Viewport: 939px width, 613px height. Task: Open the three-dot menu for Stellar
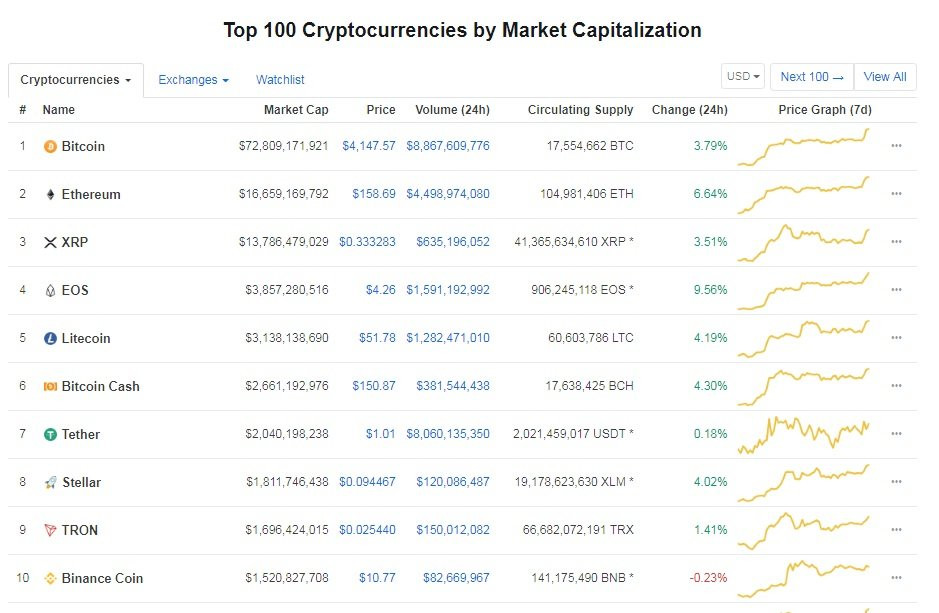click(896, 482)
